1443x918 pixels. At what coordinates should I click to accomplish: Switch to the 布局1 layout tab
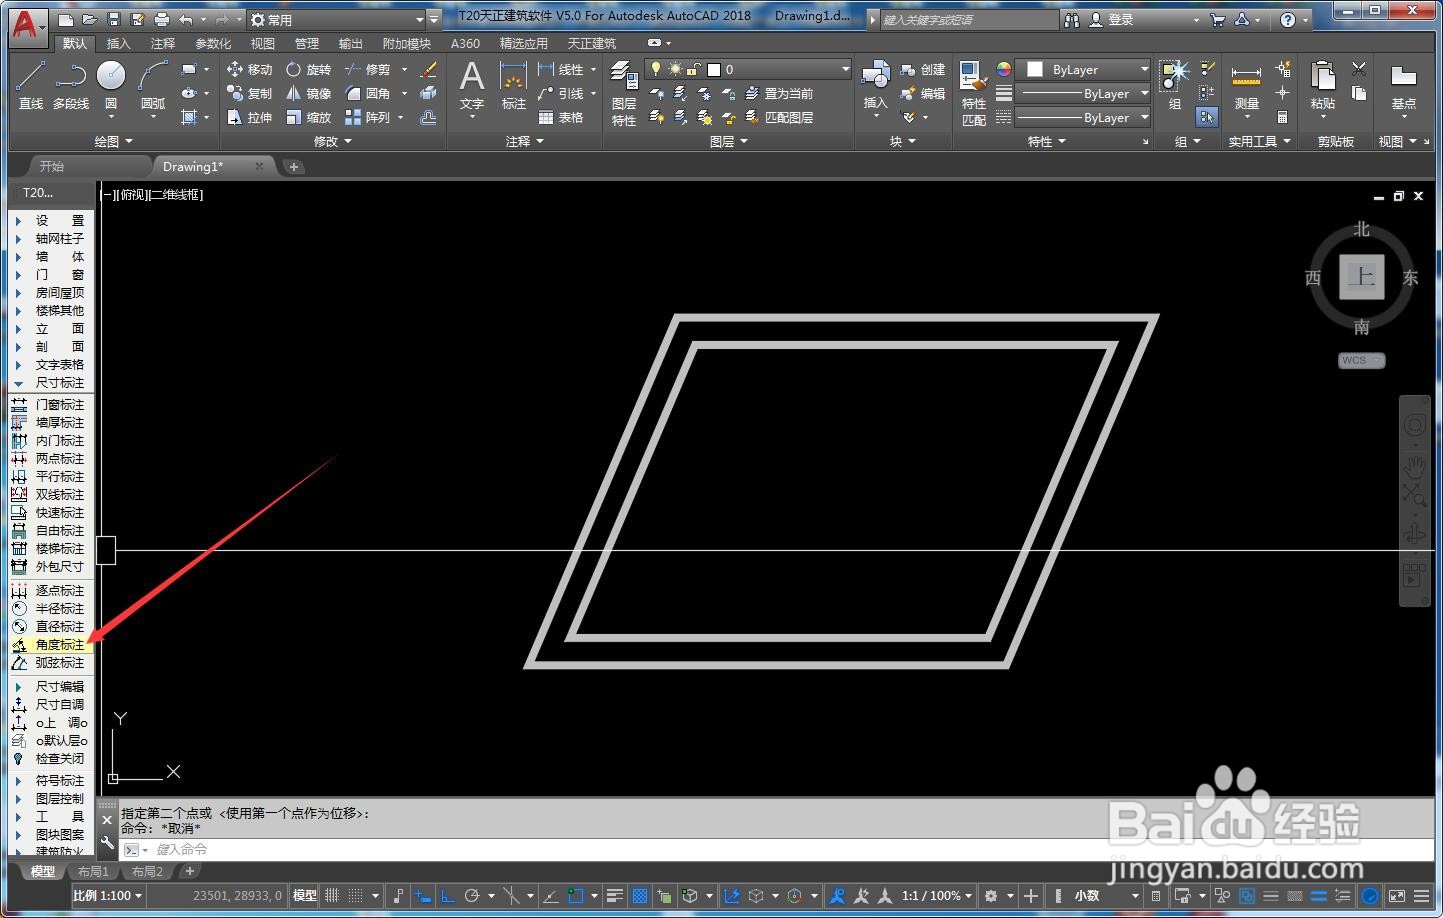[x=93, y=872]
